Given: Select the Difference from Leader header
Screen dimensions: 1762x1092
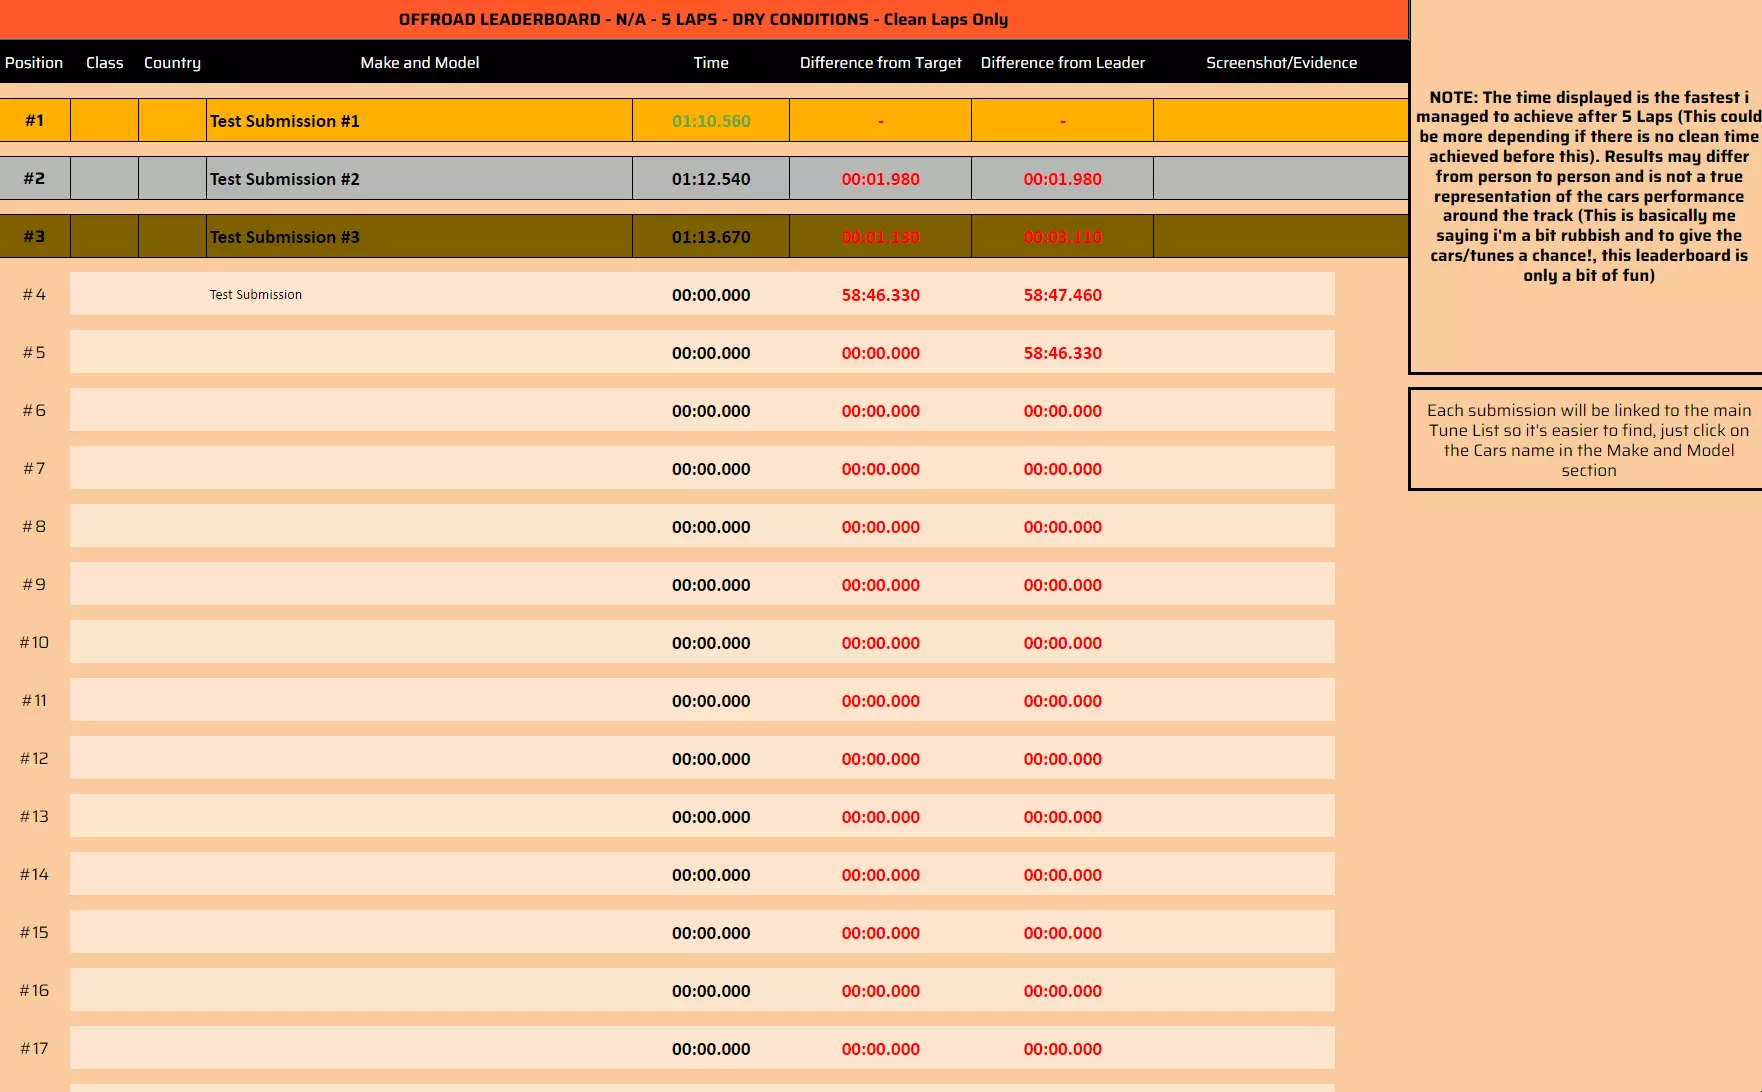Looking at the screenshot, I should 1063,62.
